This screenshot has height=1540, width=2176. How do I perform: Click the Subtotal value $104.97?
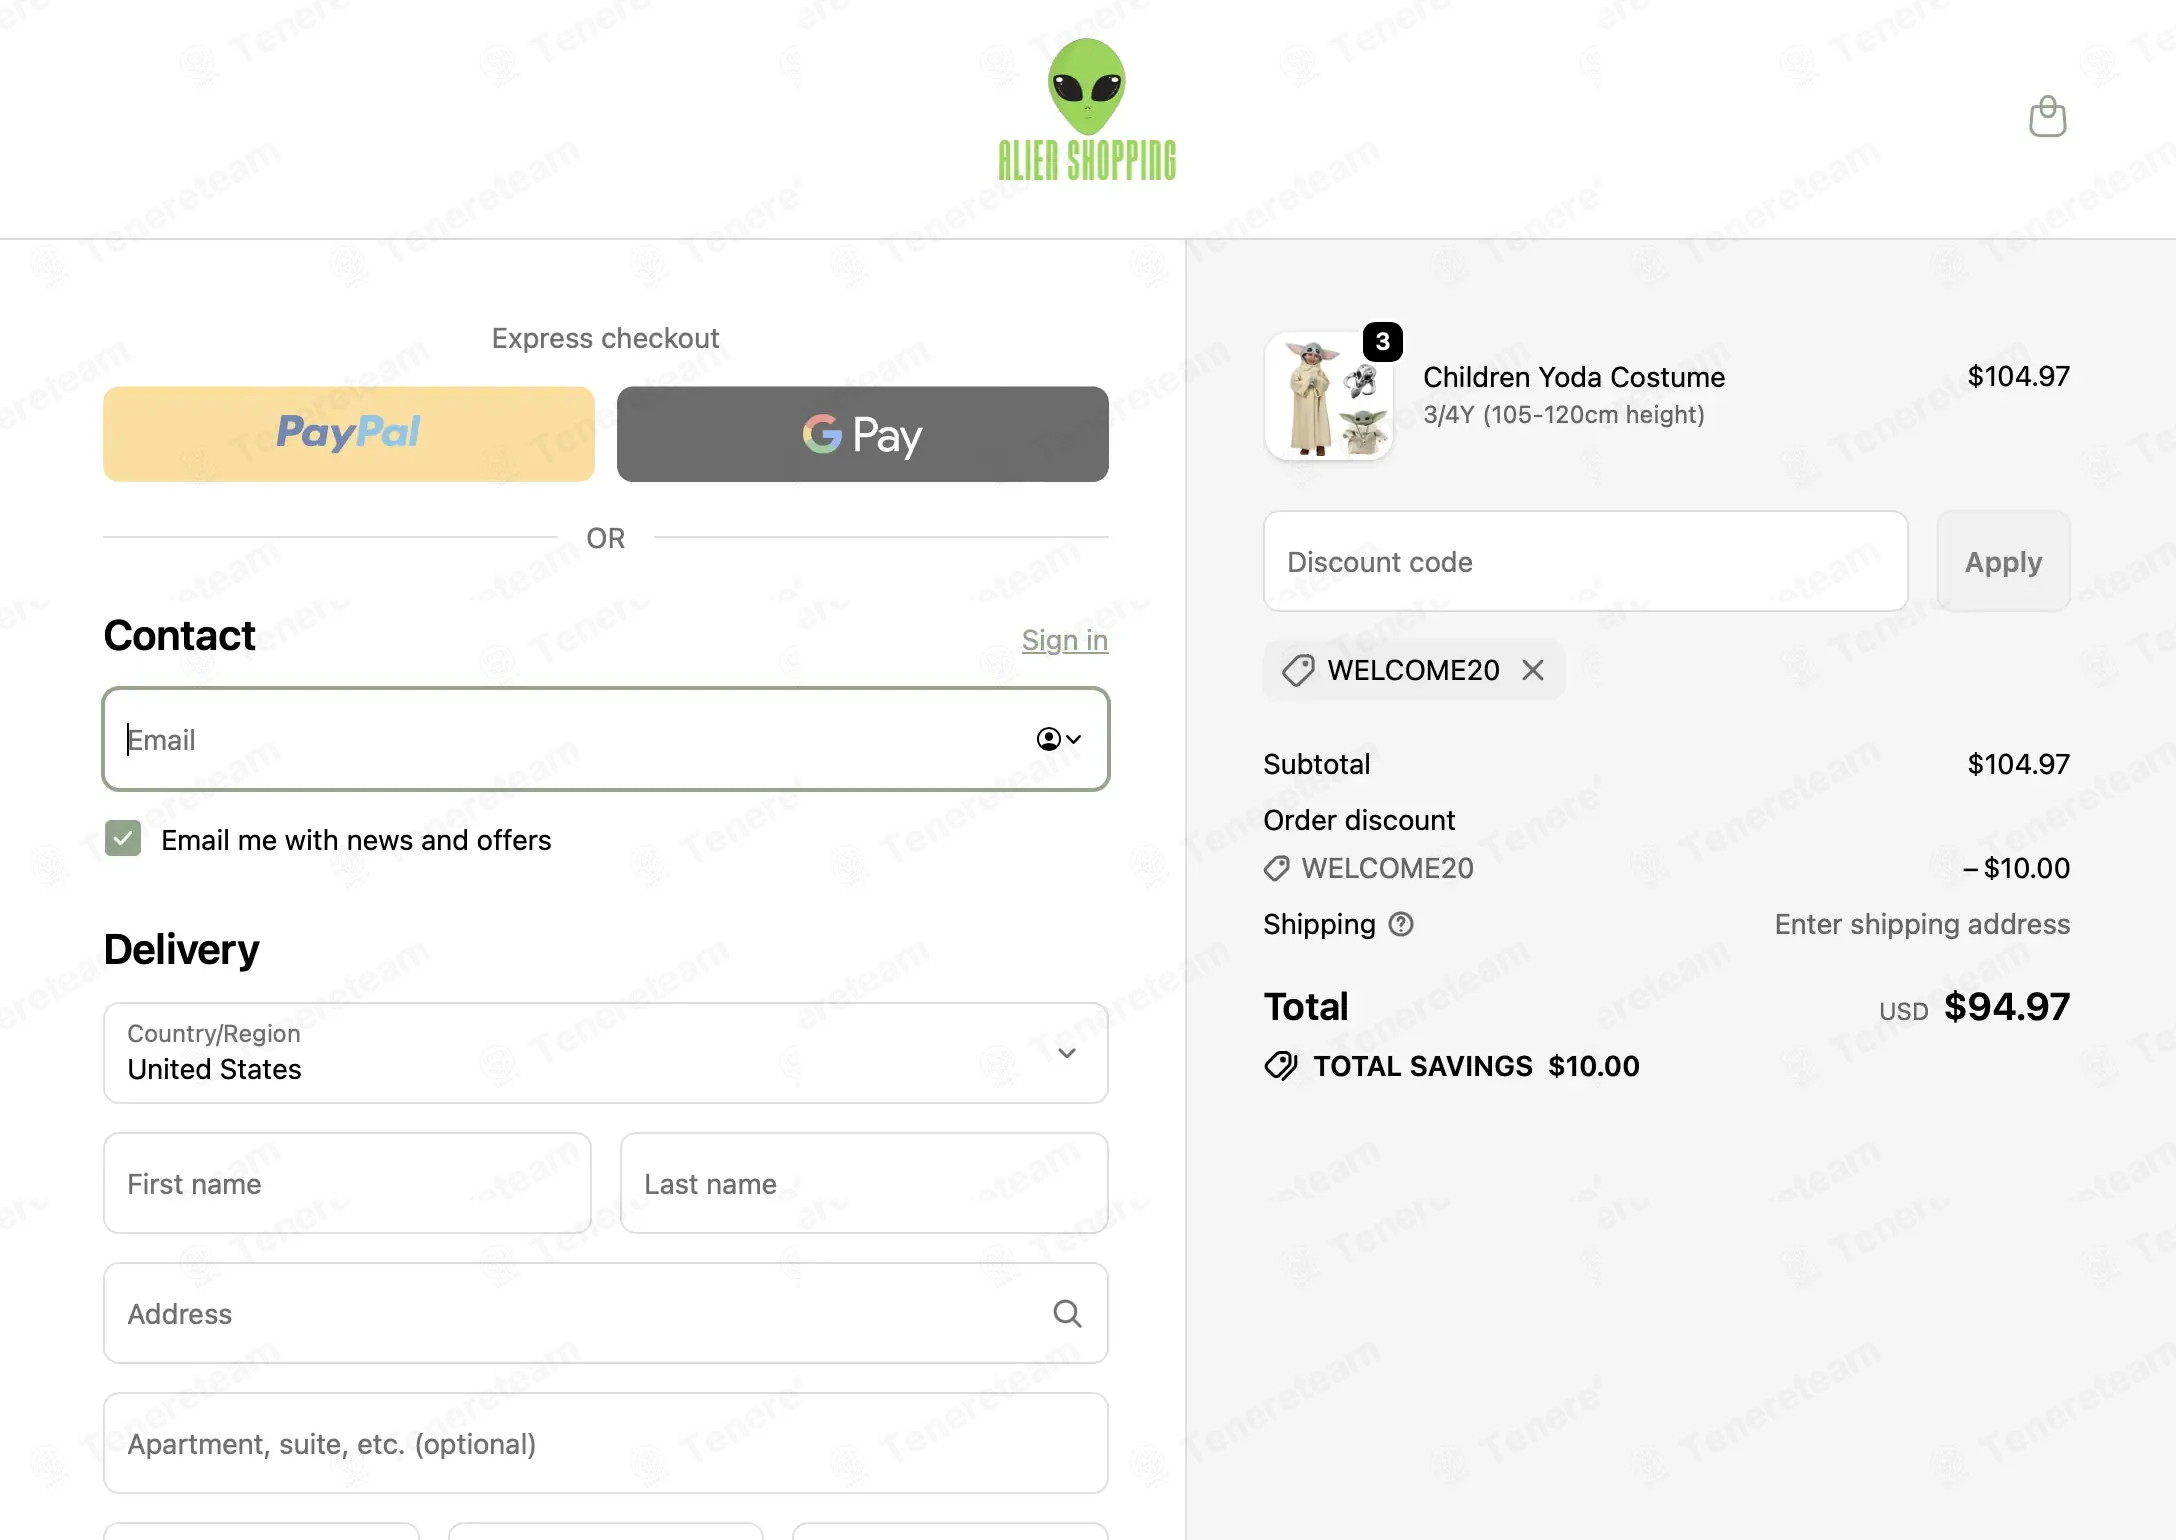(2018, 764)
